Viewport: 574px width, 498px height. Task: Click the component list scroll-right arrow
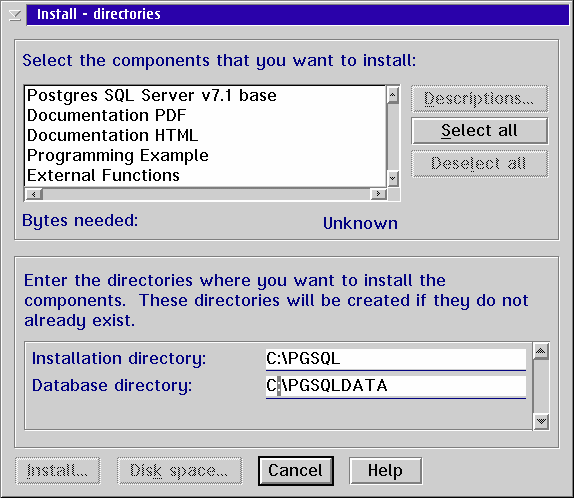point(378,194)
